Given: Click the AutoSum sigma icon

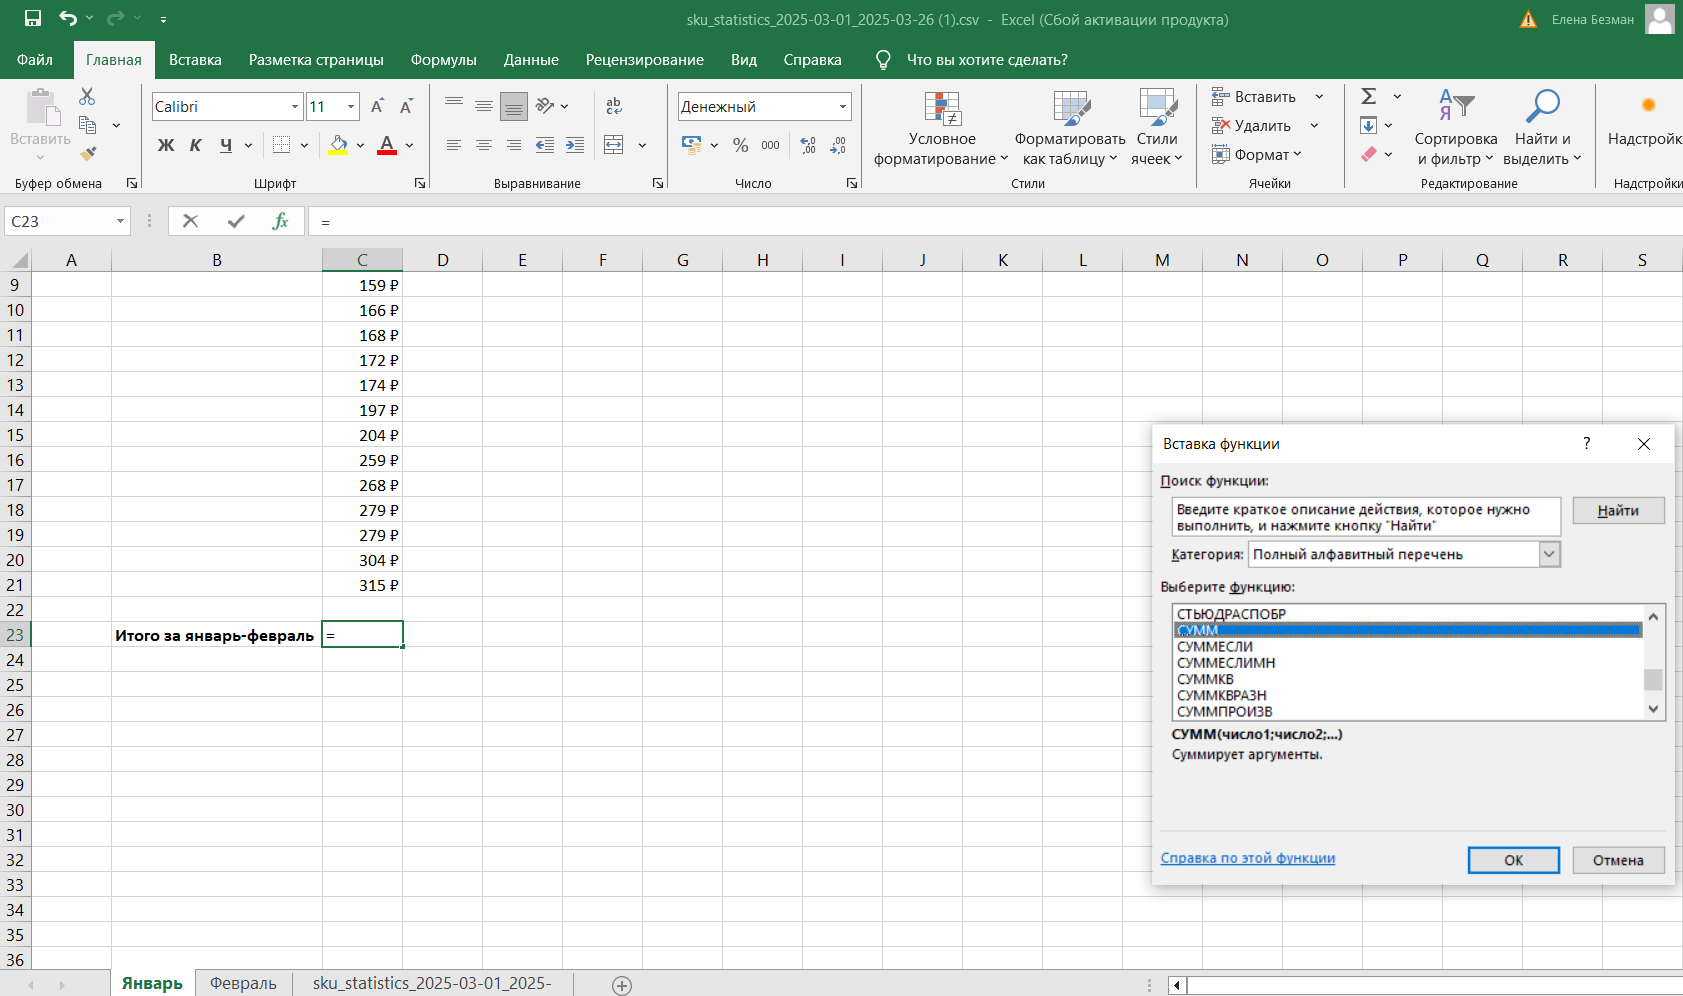Looking at the screenshot, I should click(x=1369, y=96).
